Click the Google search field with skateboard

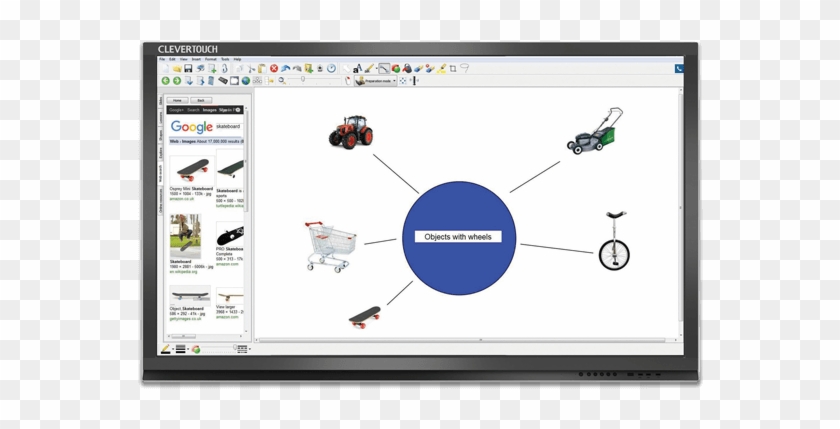coord(228,126)
